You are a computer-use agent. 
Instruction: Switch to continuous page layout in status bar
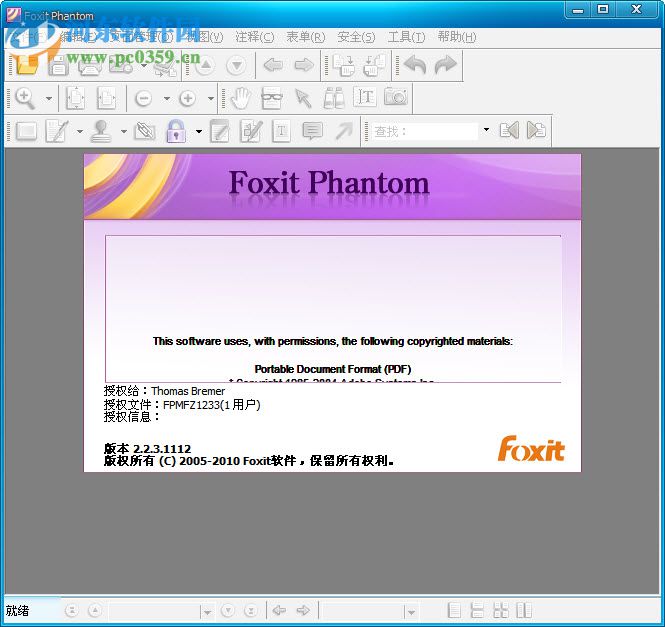478,610
